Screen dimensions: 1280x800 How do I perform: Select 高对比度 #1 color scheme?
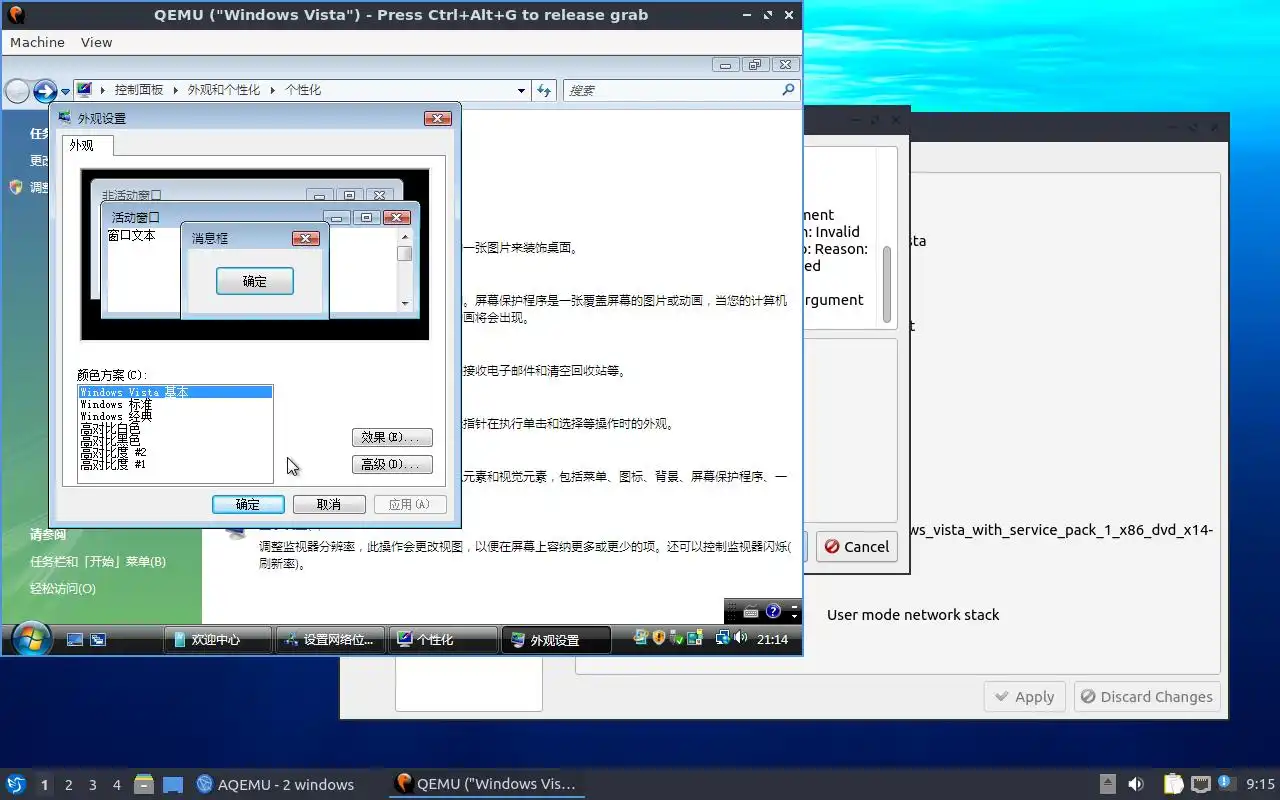click(175, 464)
